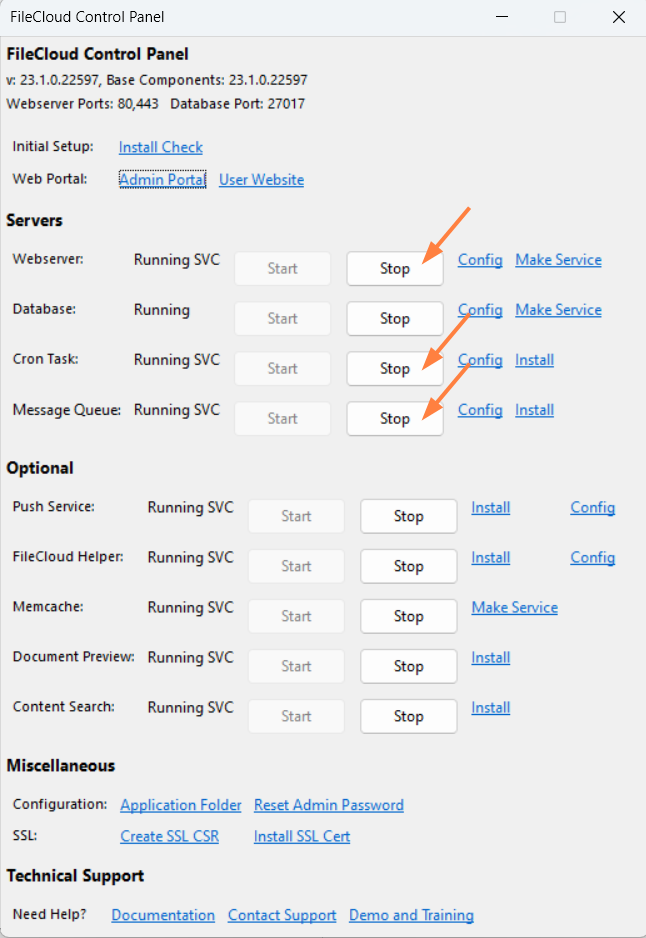646x938 pixels.
Task: Open Config for Push Service
Action: coord(592,508)
